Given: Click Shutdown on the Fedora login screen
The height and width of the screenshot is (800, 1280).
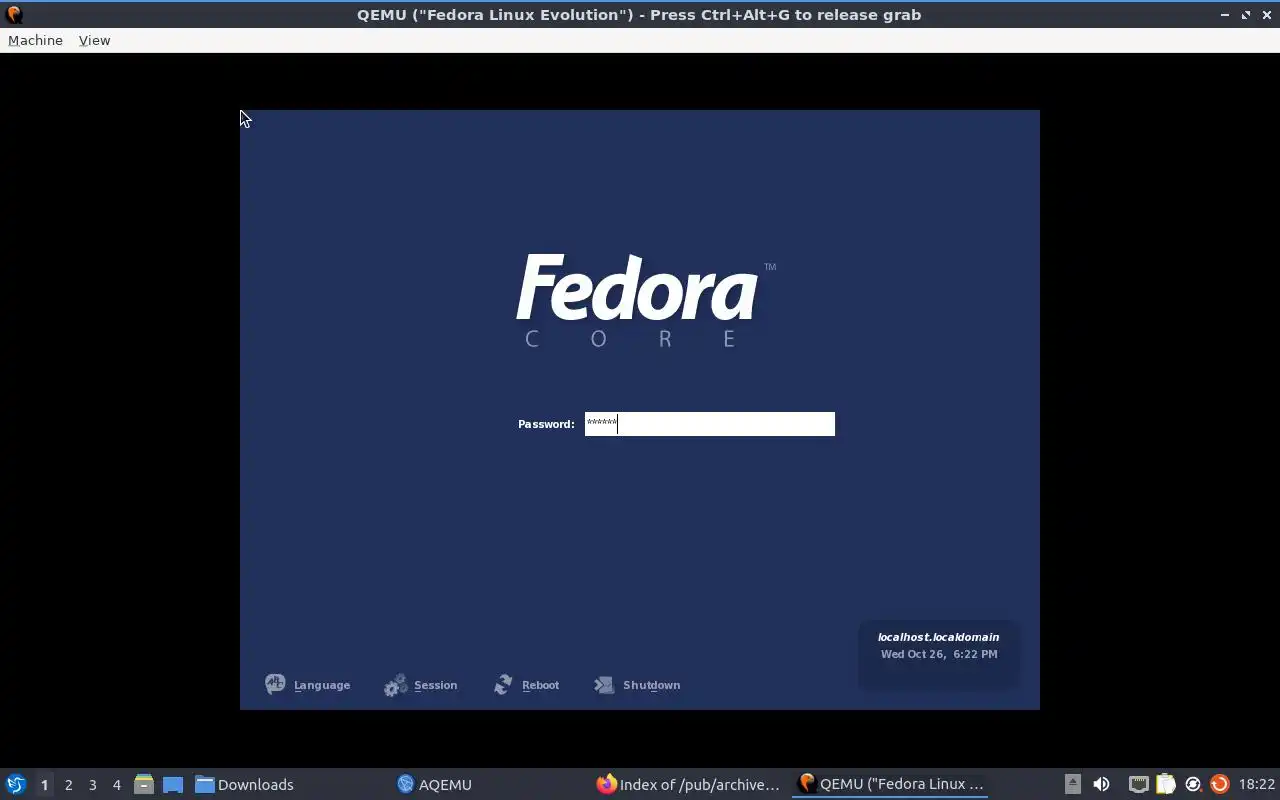Looking at the screenshot, I should click(x=637, y=685).
